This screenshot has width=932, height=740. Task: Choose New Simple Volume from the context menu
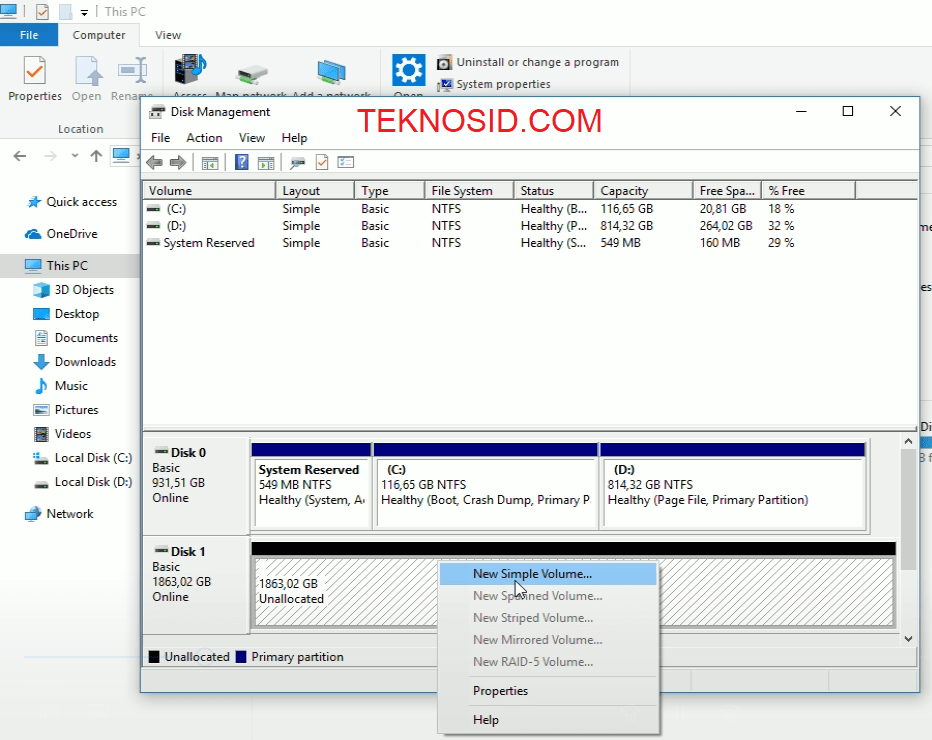pyautogui.click(x=548, y=574)
